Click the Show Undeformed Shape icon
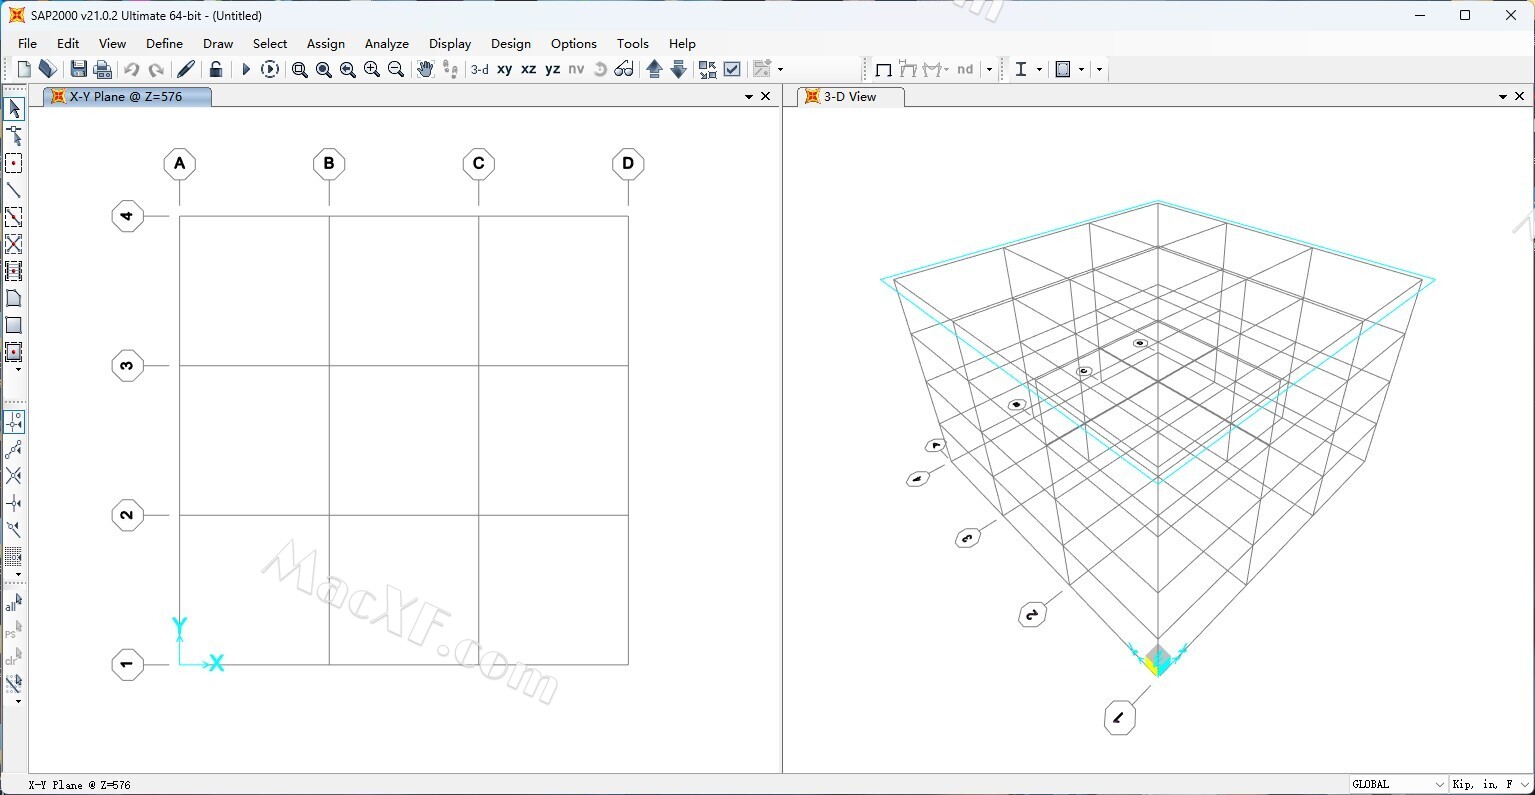1535x795 pixels. (883, 69)
